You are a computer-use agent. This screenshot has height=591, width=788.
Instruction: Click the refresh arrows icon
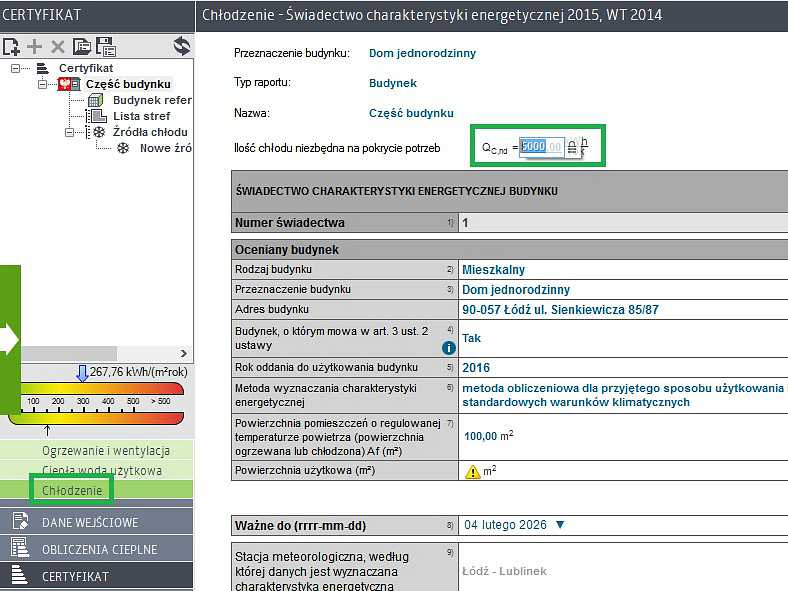pyautogui.click(x=182, y=46)
